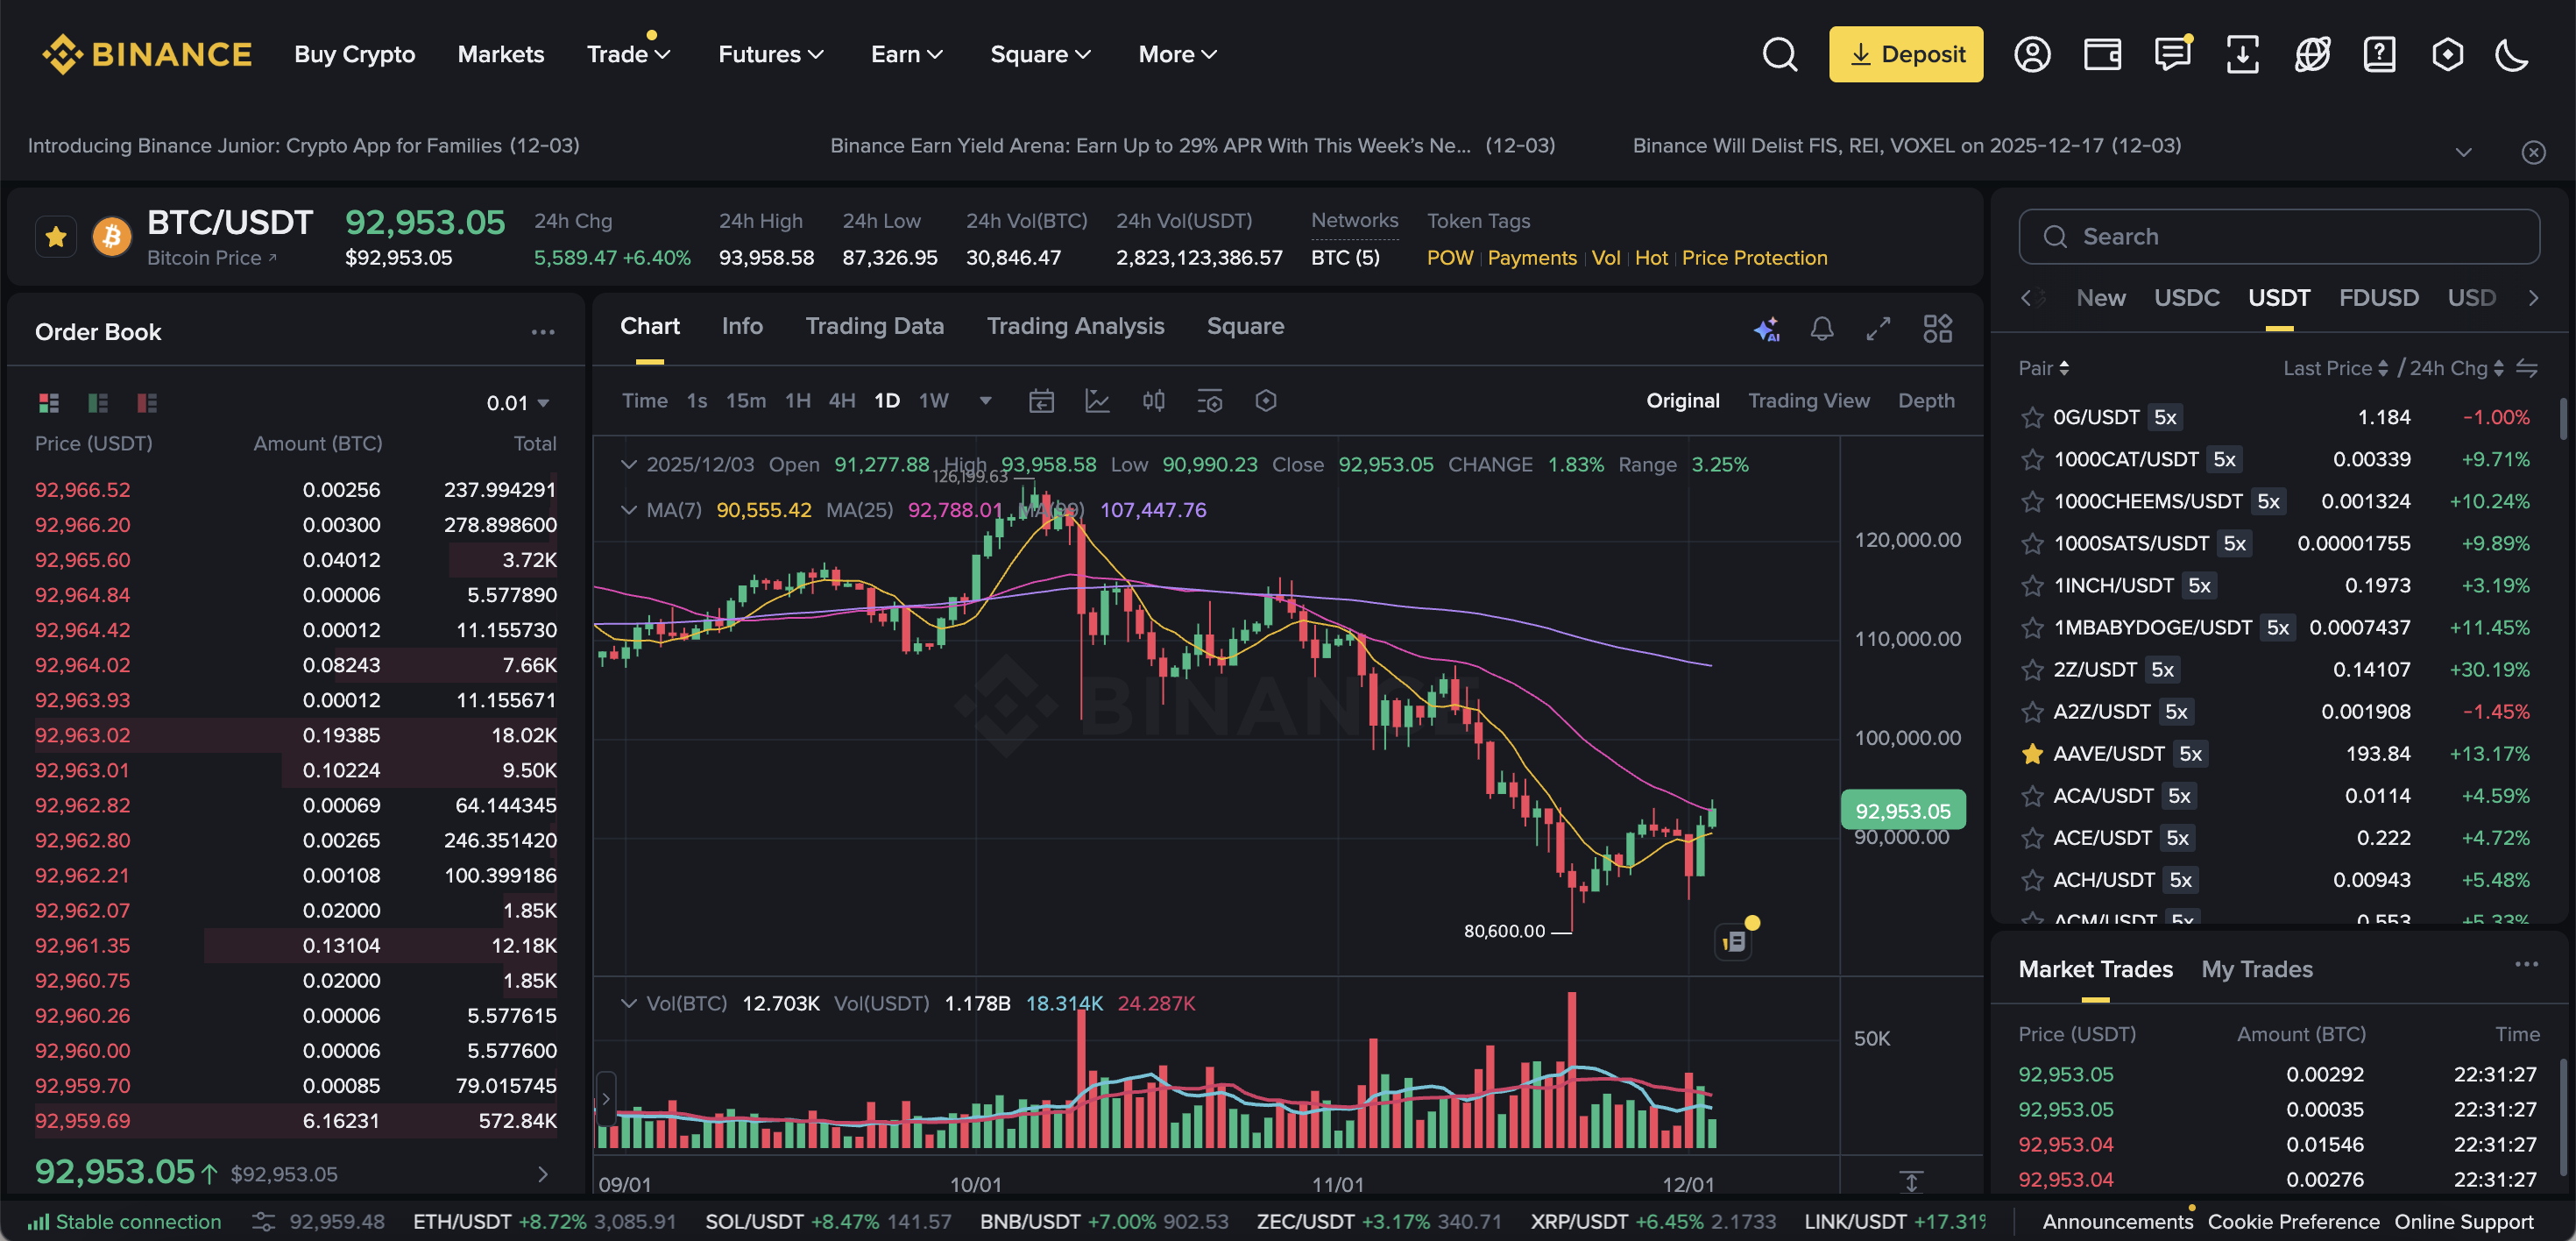This screenshot has height=1241, width=2576.
Task: Click the pair Search input field
Action: click(2280, 237)
